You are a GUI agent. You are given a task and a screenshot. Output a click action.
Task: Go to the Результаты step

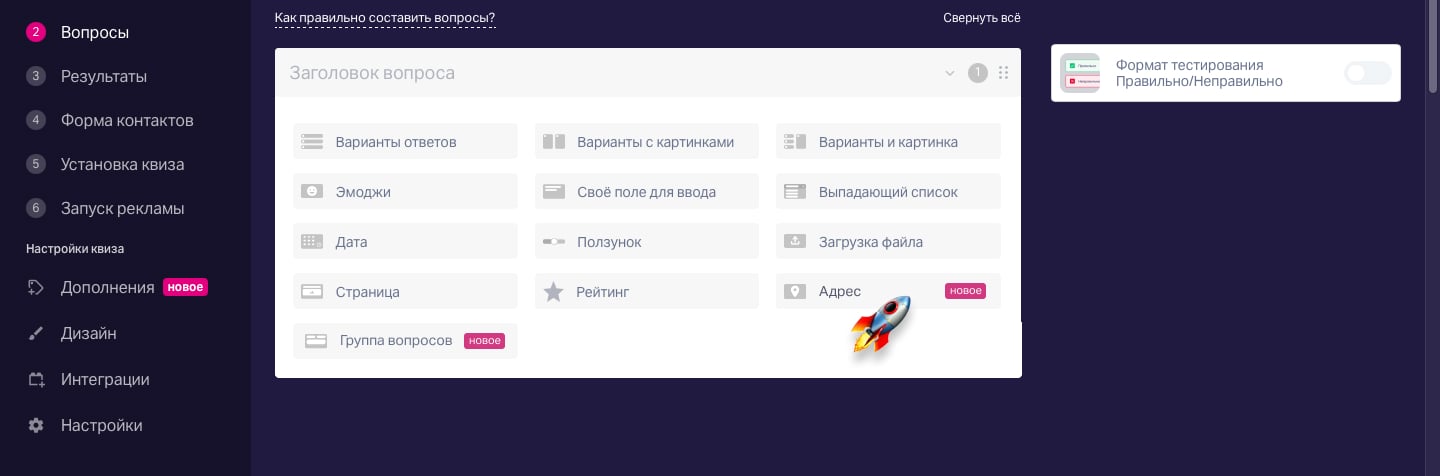tap(103, 76)
